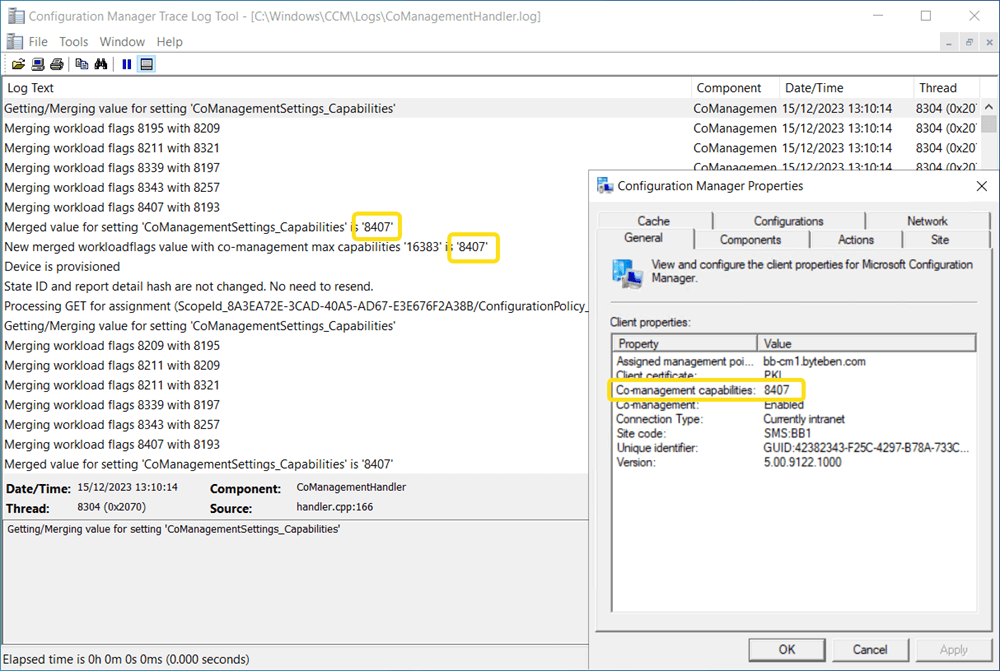Viewport: 1000px width, 671px height.
Task: Close the Configuration Manager Properties dialog
Action: click(982, 186)
